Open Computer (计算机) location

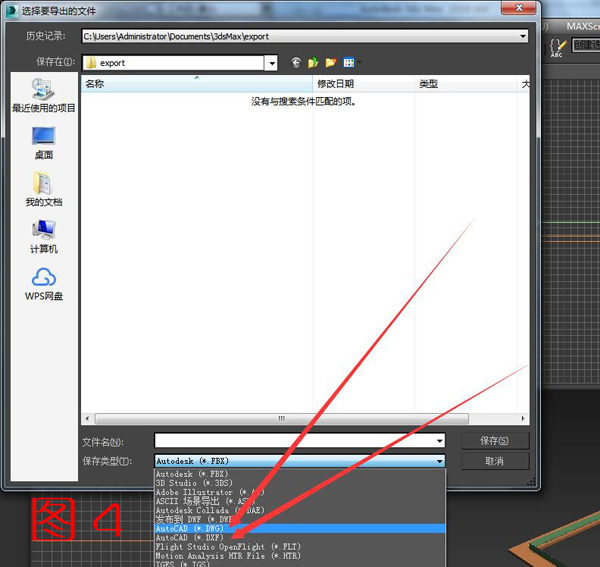tap(44, 236)
